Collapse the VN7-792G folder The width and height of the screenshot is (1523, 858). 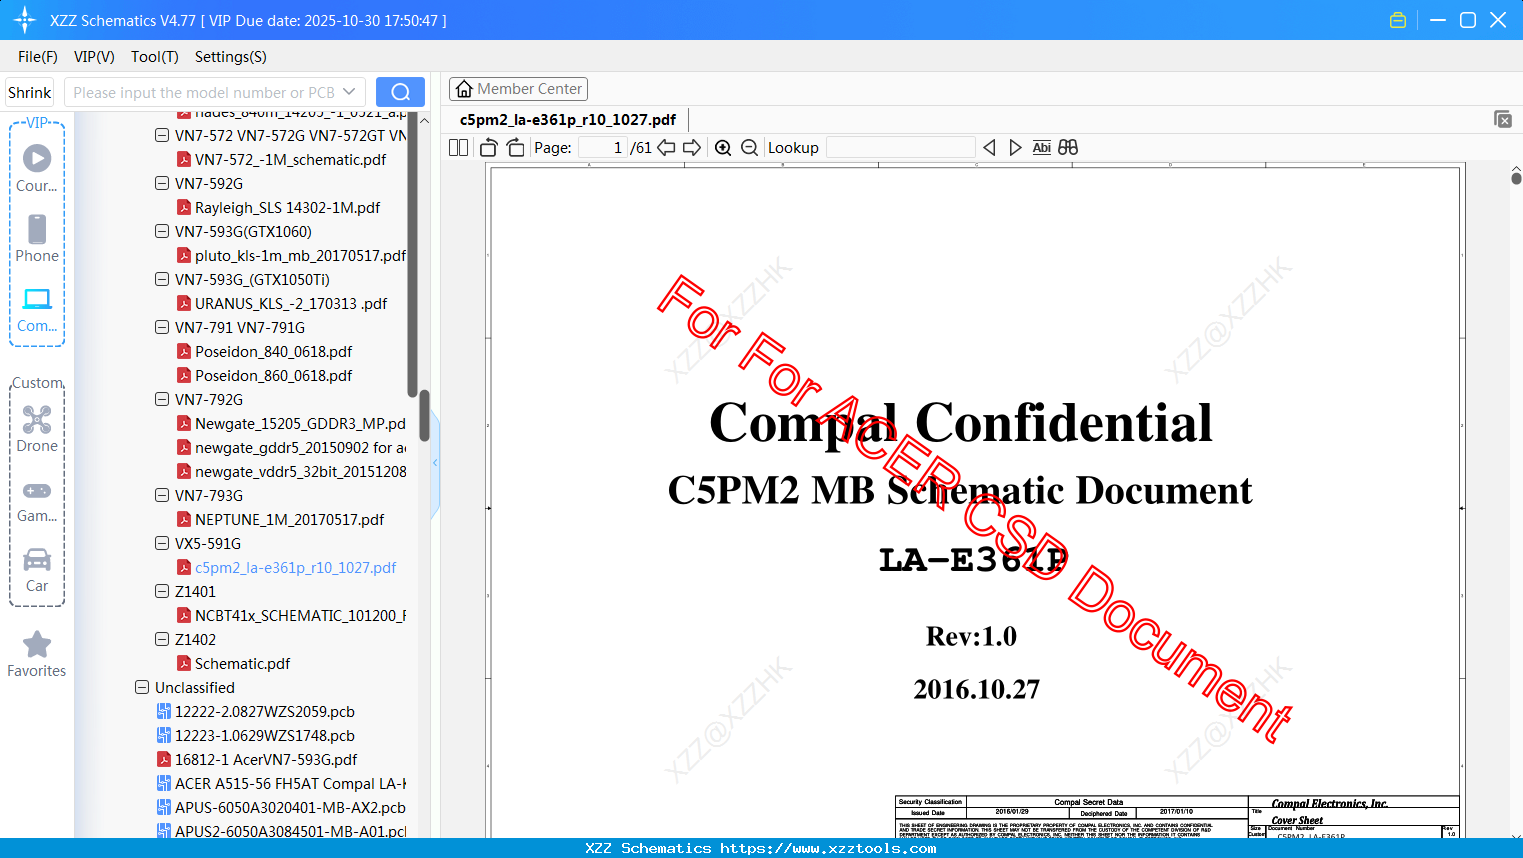coord(162,399)
